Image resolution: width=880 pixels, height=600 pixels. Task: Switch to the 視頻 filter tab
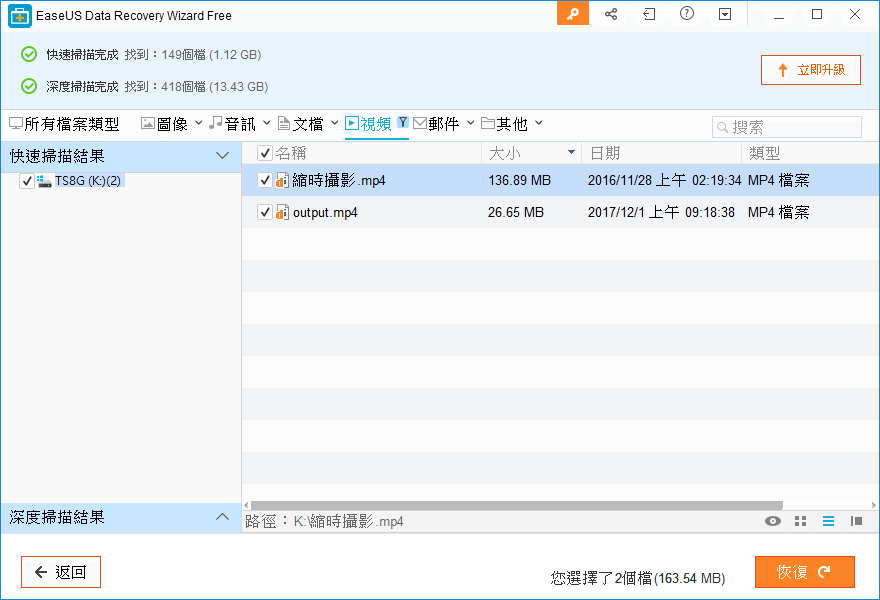click(x=380, y=122)
